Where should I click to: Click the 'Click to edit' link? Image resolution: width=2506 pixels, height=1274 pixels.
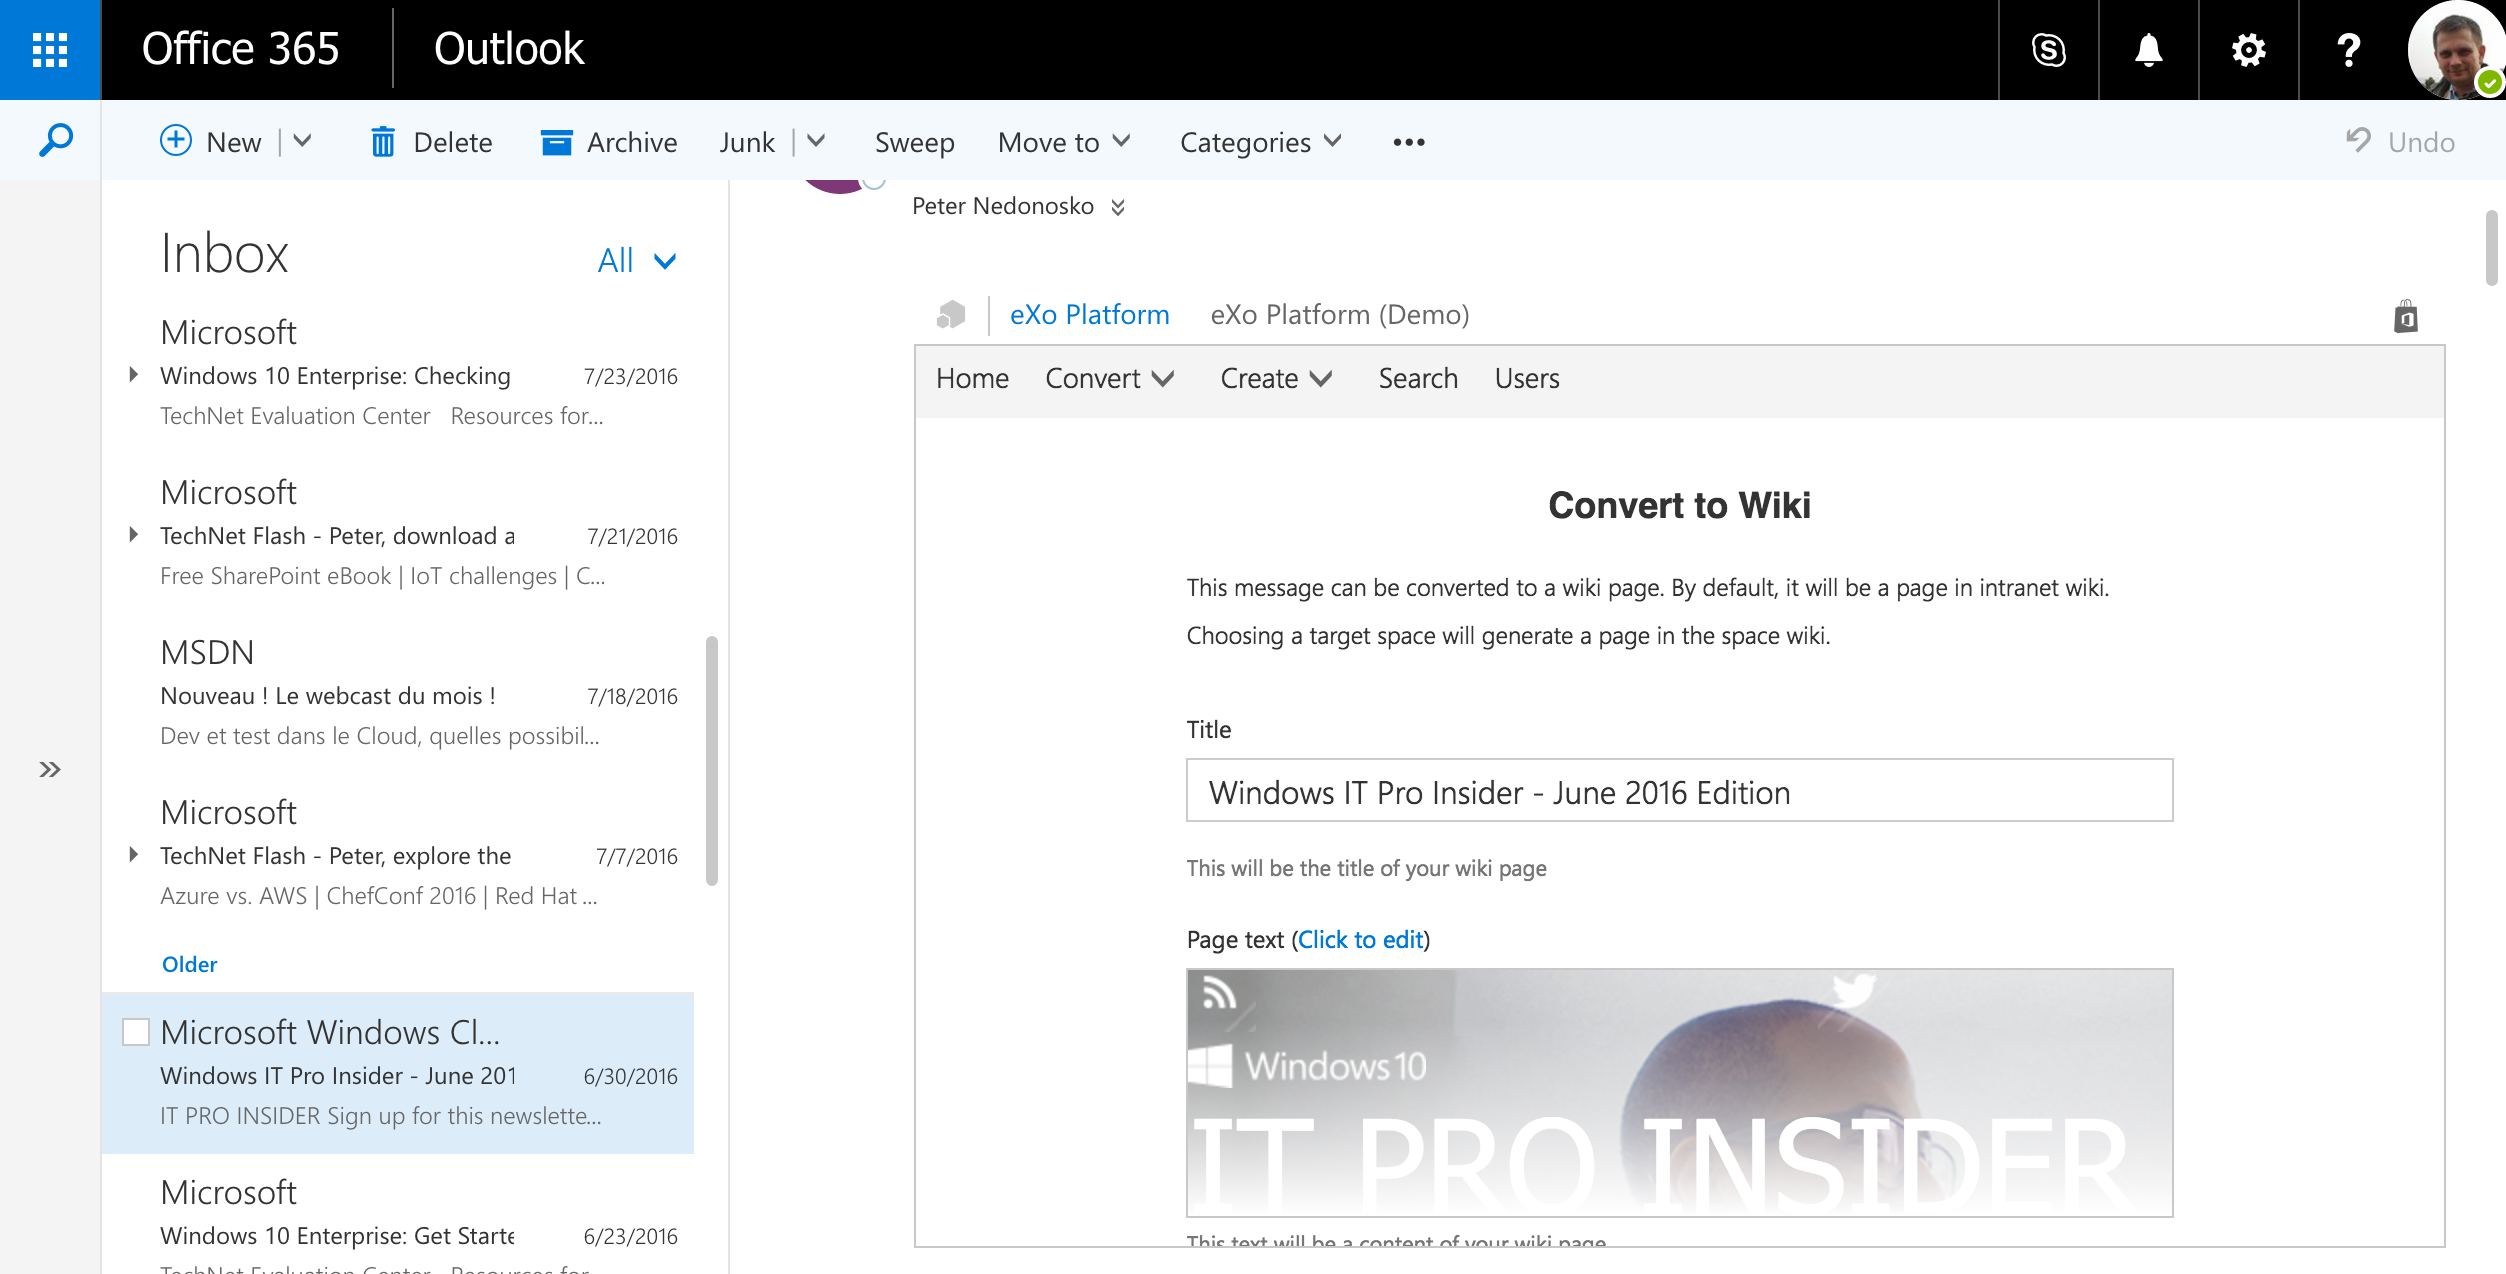click(x=1360, y=940)
